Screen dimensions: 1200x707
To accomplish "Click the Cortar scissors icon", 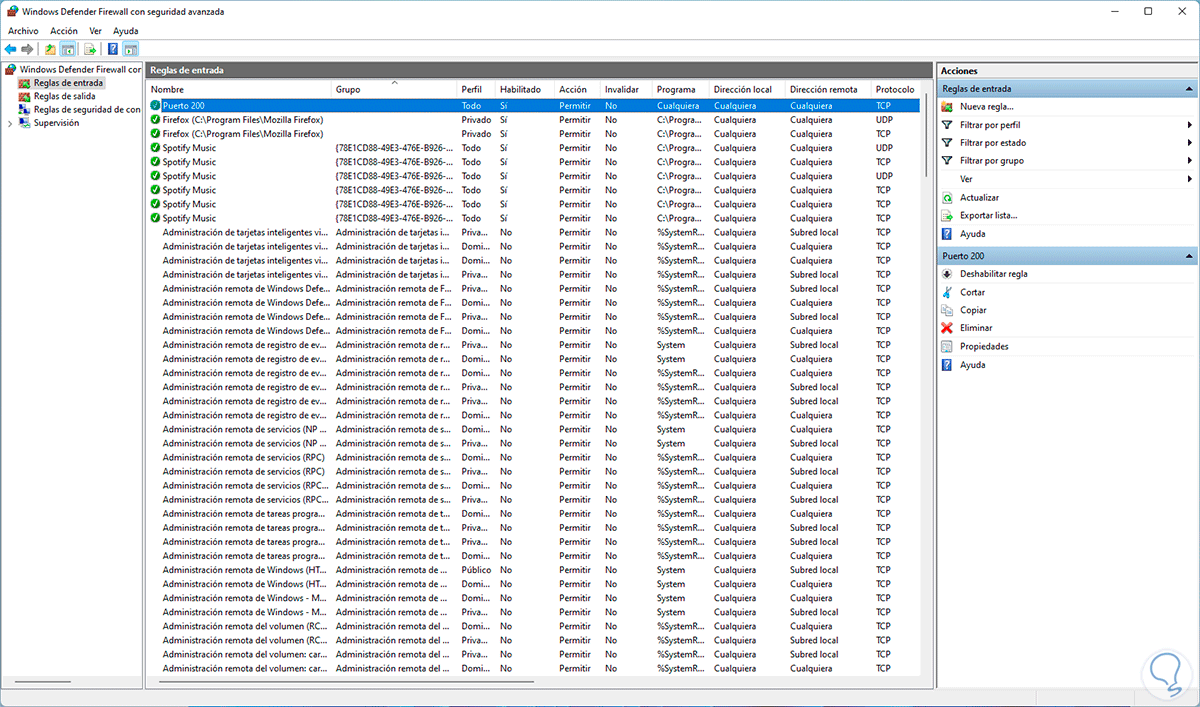I will (948, 293).
